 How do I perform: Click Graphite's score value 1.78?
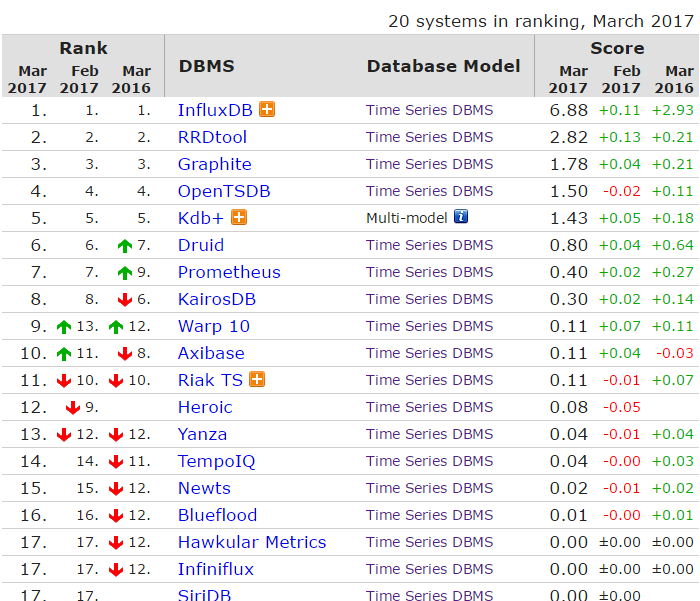coord(568,164)
